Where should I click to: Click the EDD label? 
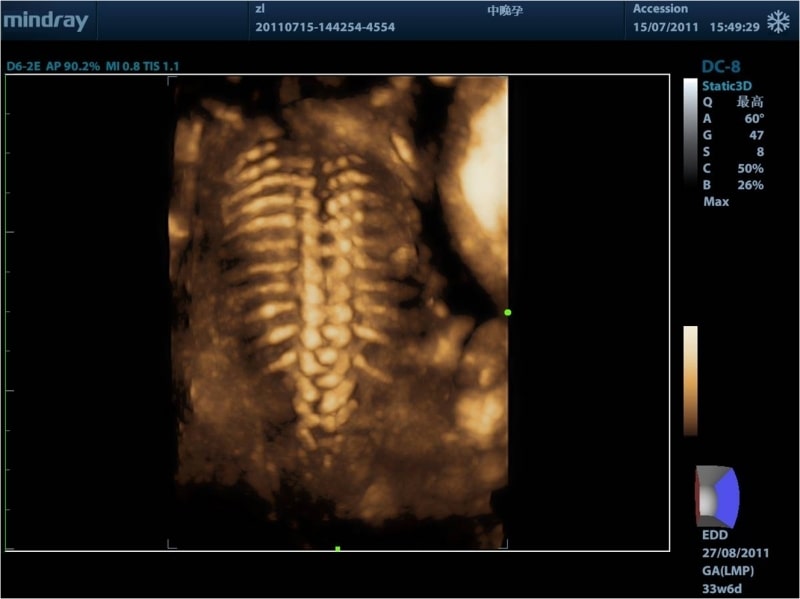[715, 535]
